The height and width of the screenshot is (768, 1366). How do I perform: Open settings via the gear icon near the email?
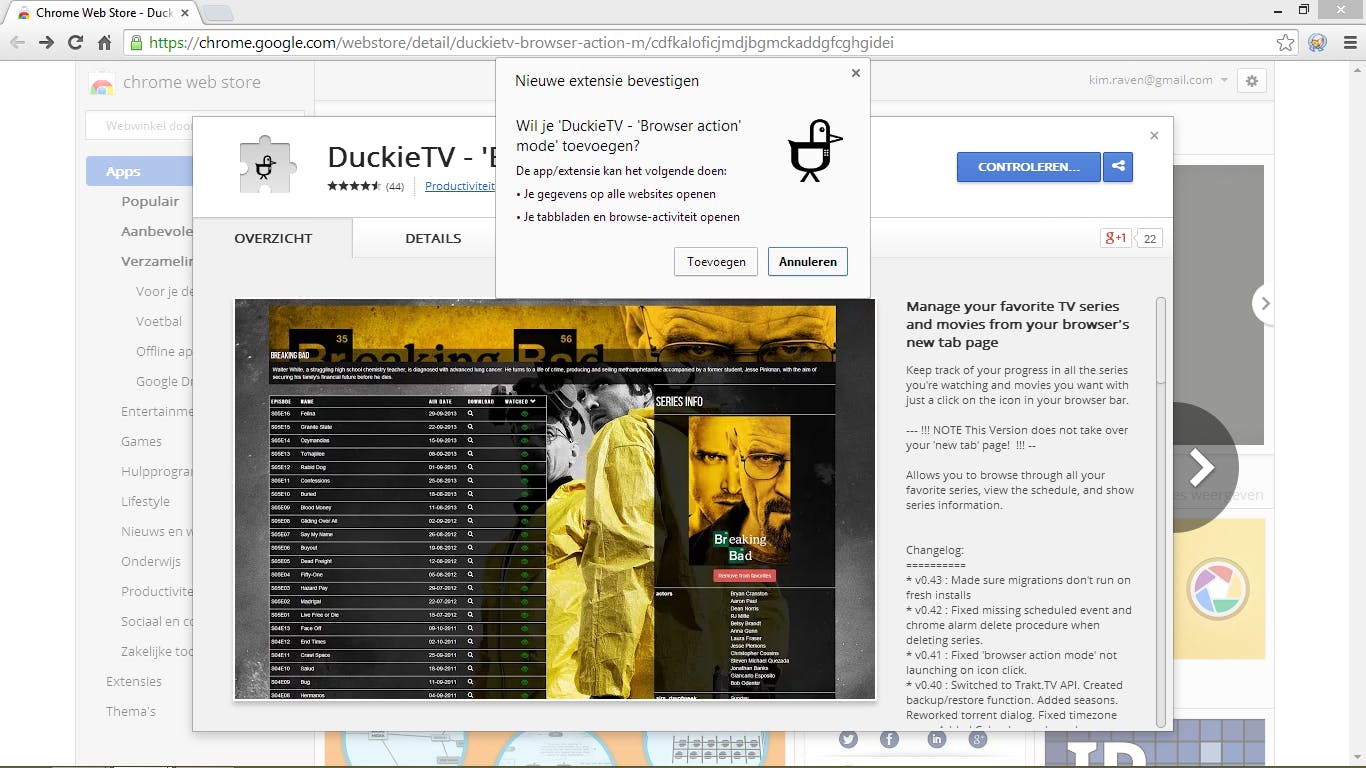click(x=1251, y=80)
